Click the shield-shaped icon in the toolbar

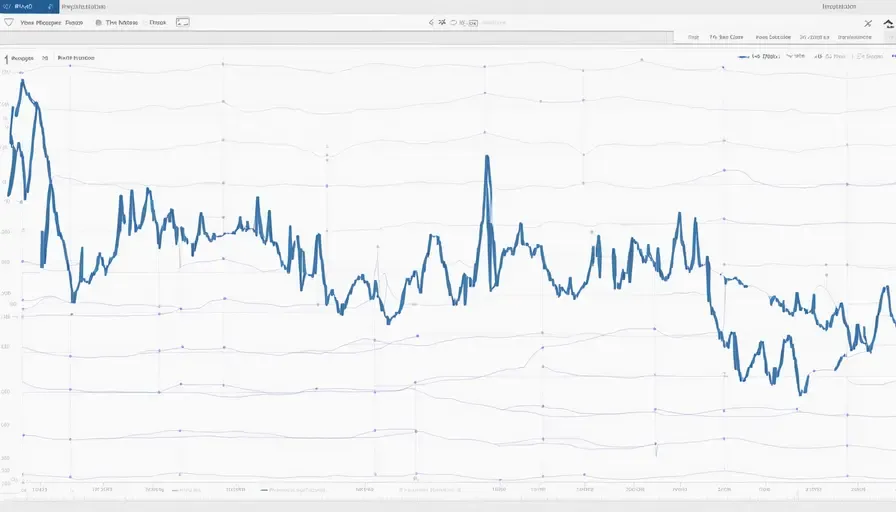tap(9, 22)
